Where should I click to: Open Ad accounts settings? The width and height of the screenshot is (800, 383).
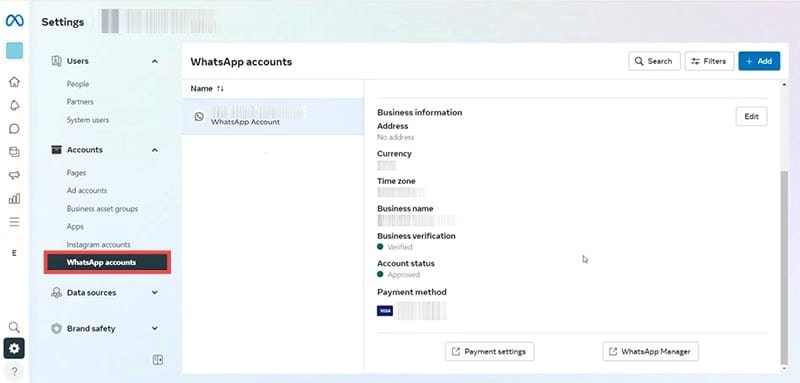click(87, 191)
